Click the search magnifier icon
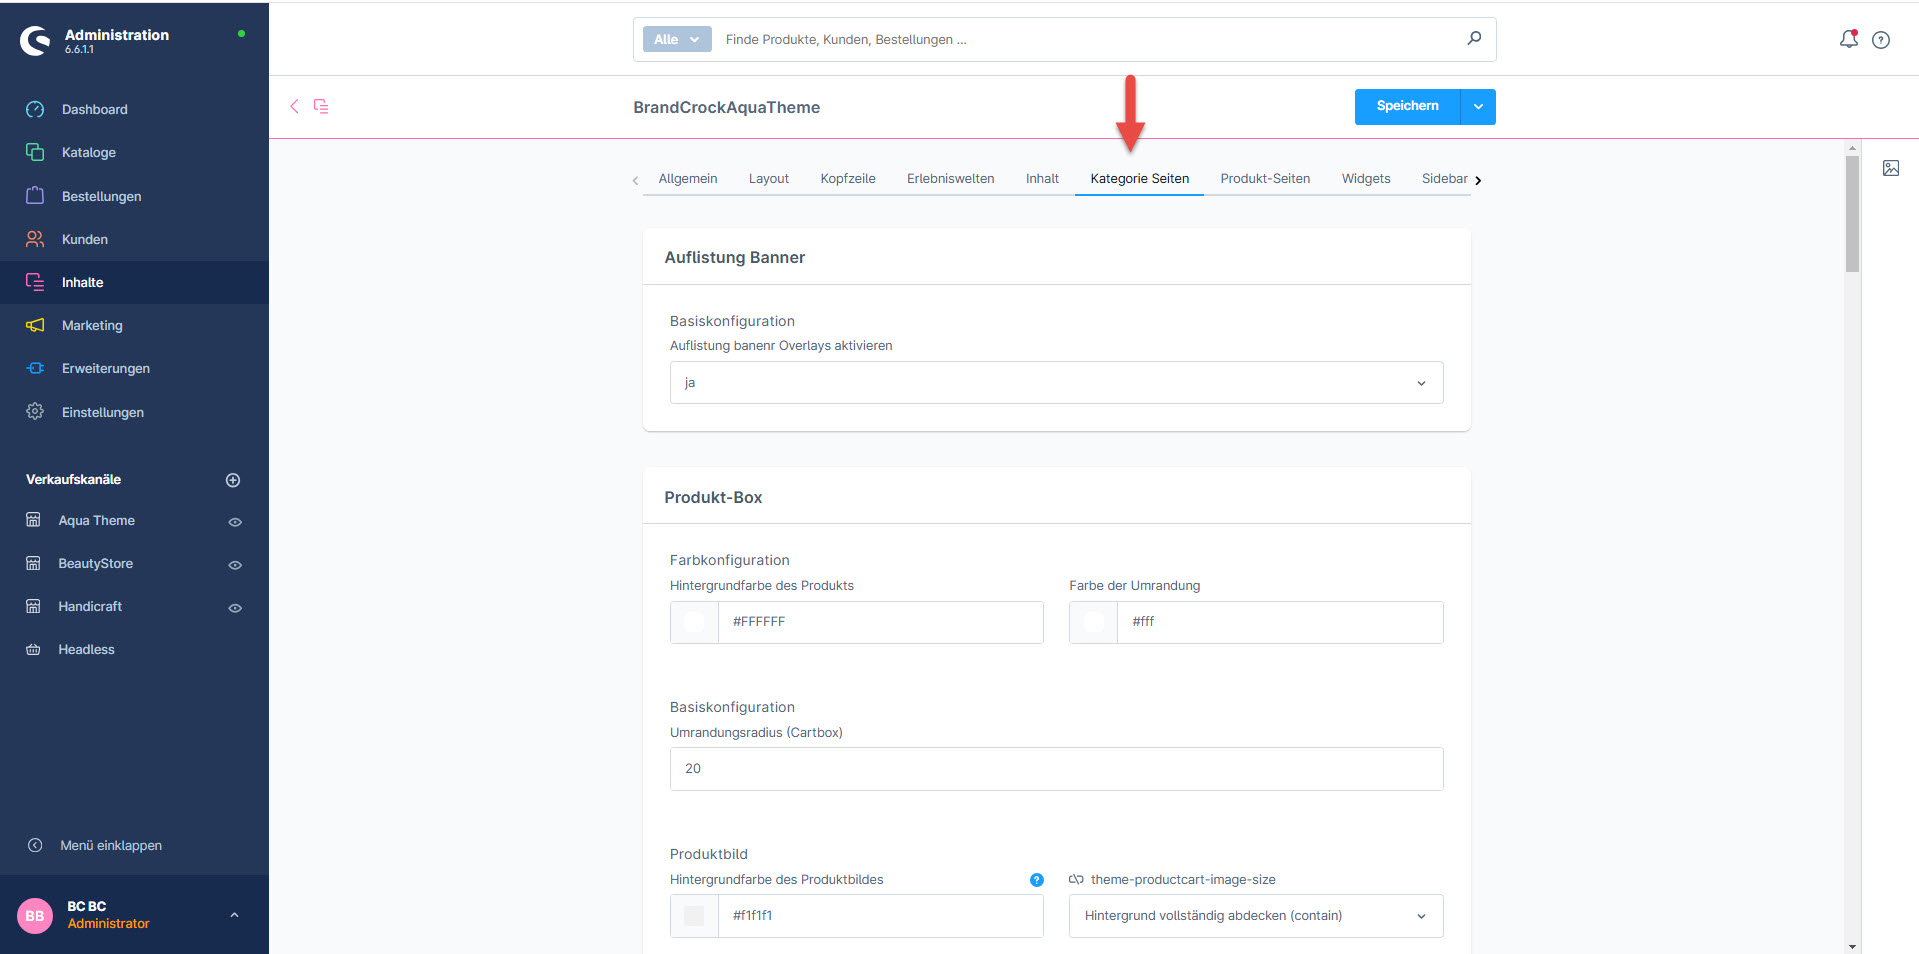The image size is (1919, 954). [x=1474, y=39]
